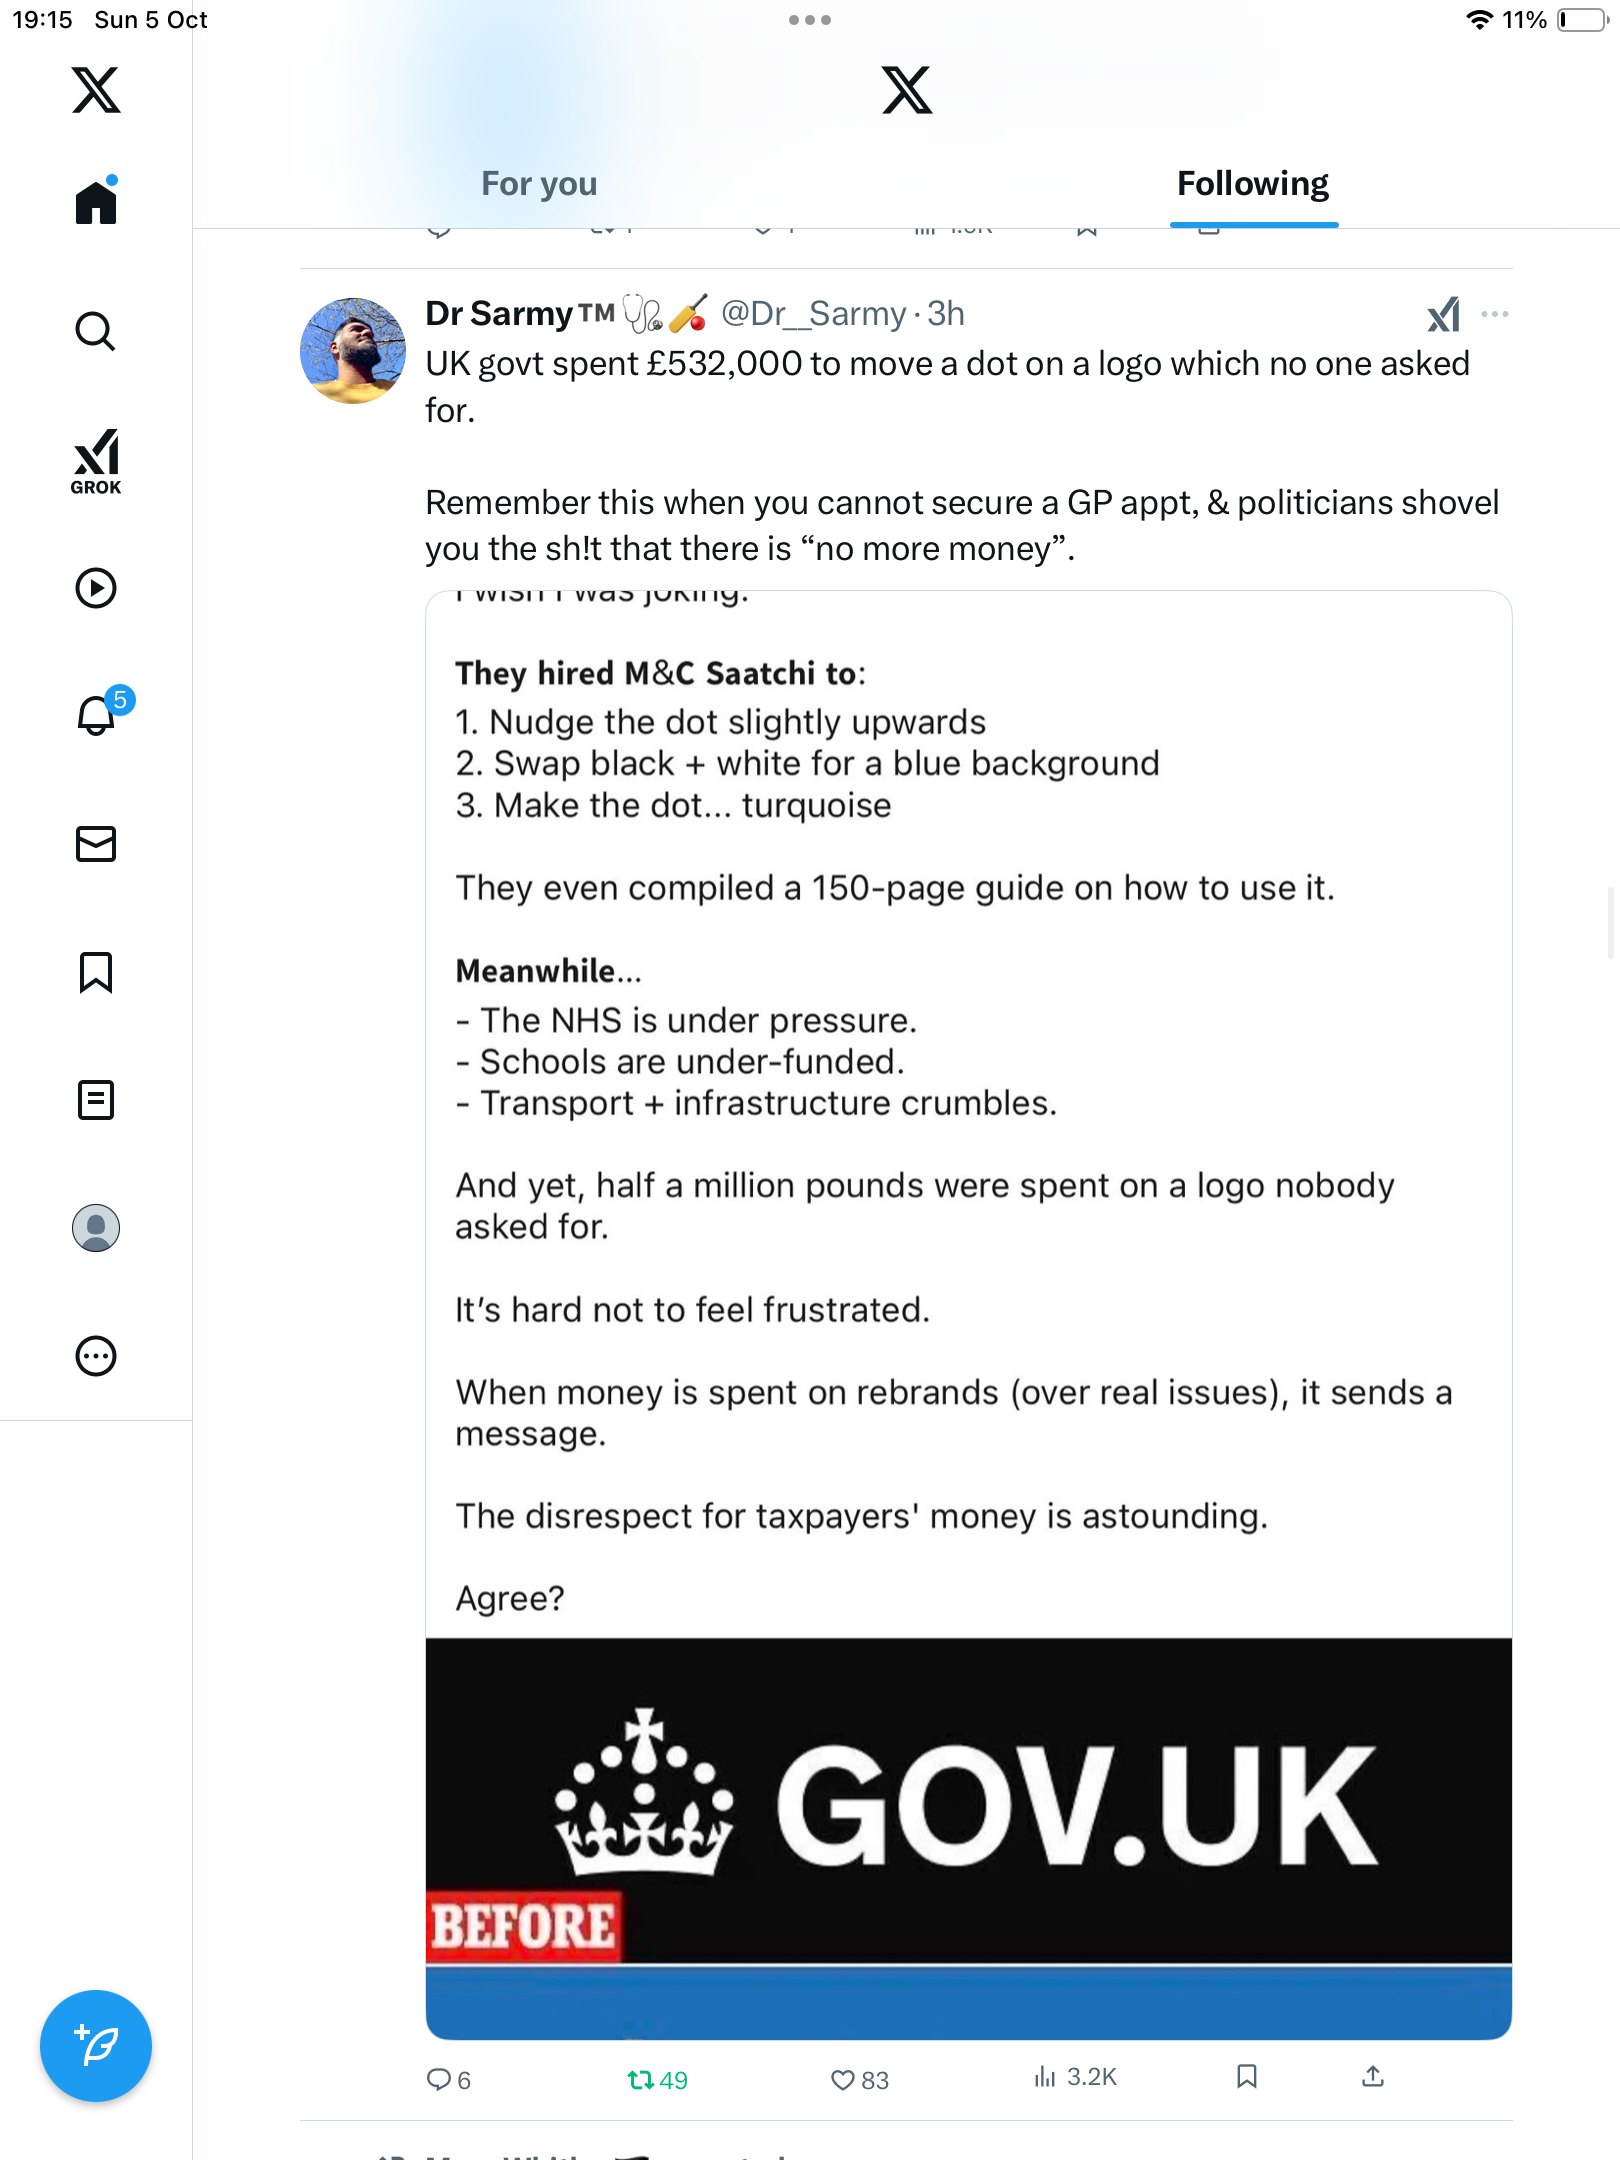Tap the compose new post button
This screenshot has height=2160, width=1620.
tap(96, 2046)
